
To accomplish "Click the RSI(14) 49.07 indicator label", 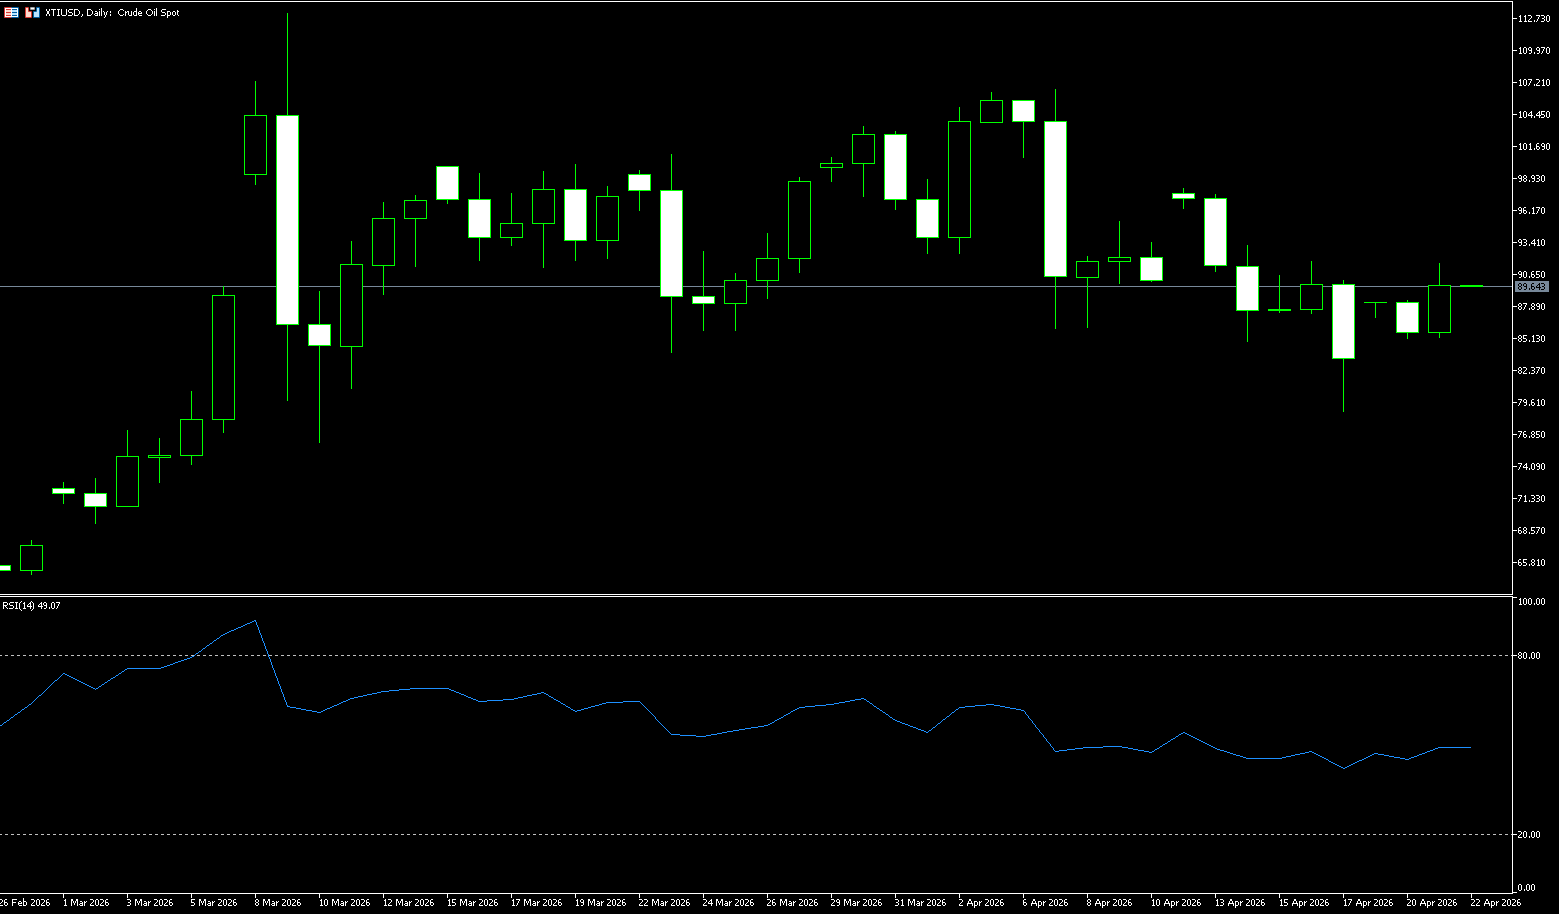I will tap(31, 606).
